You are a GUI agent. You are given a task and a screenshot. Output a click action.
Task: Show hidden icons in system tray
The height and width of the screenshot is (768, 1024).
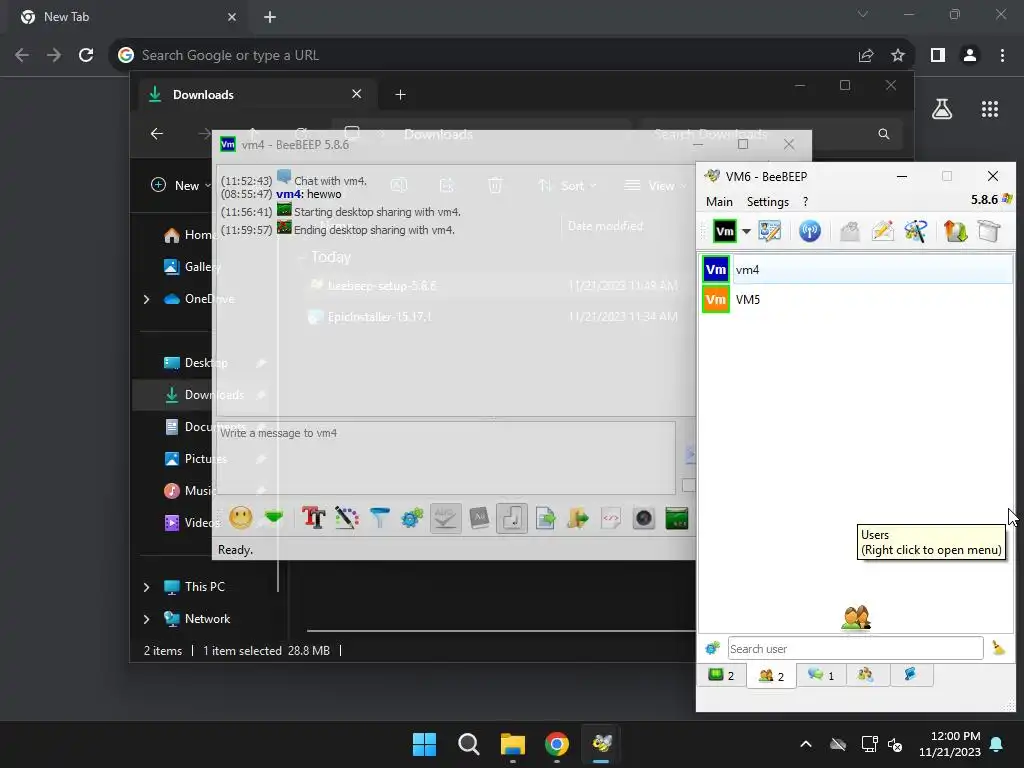806,744
